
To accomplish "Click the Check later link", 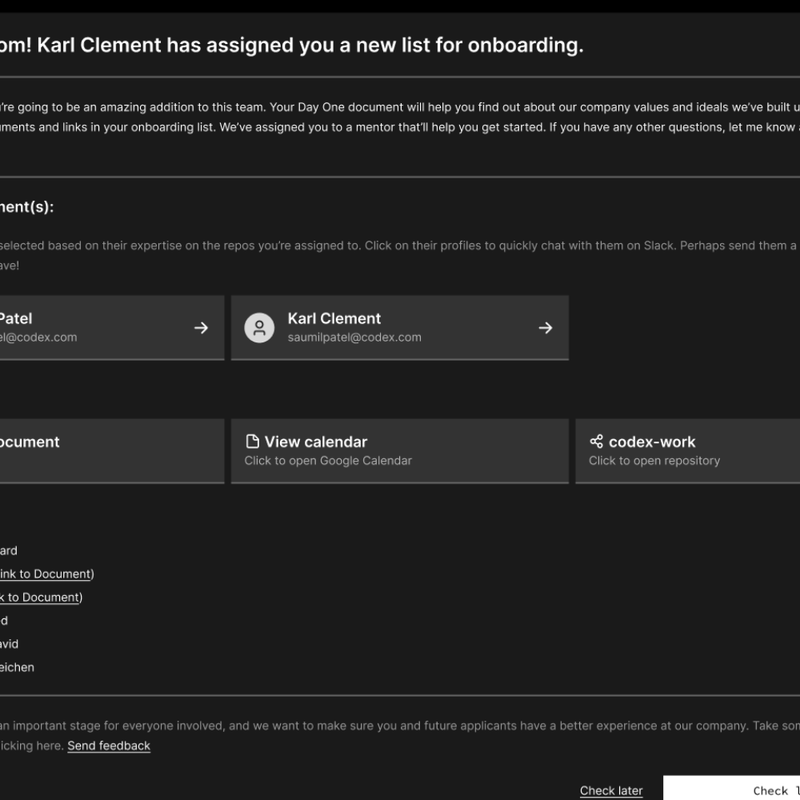I will click(611, 791).
